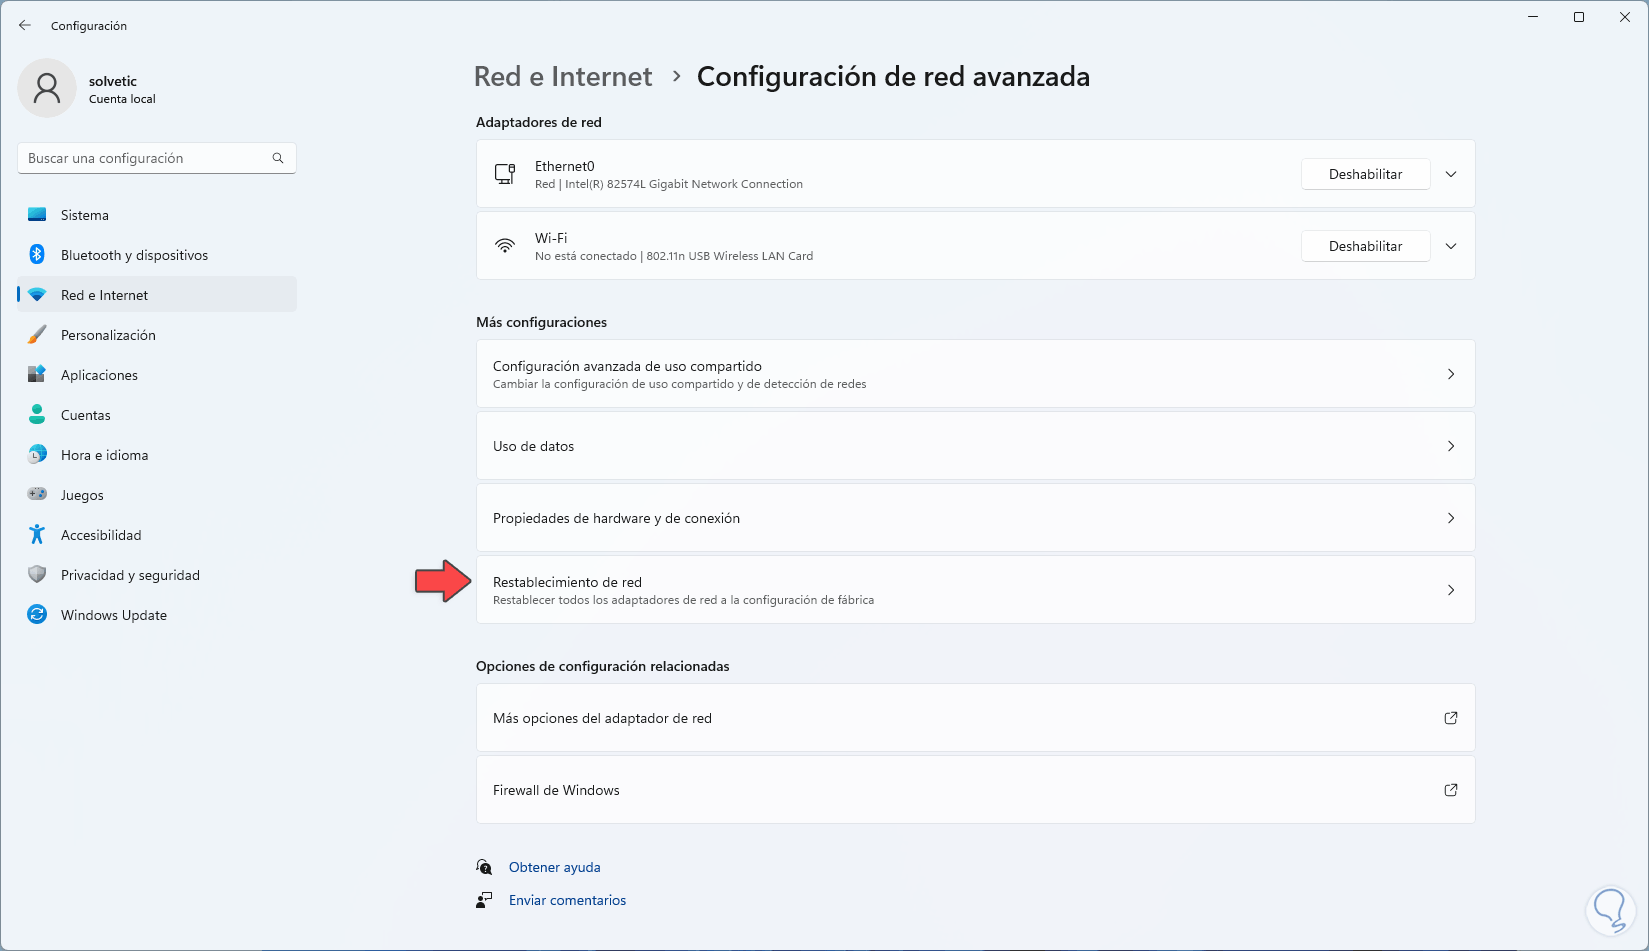This screenshot has height=951, width=1649.
Task: Focus the Buscar una configuración field
Action: tap(145, 158)
